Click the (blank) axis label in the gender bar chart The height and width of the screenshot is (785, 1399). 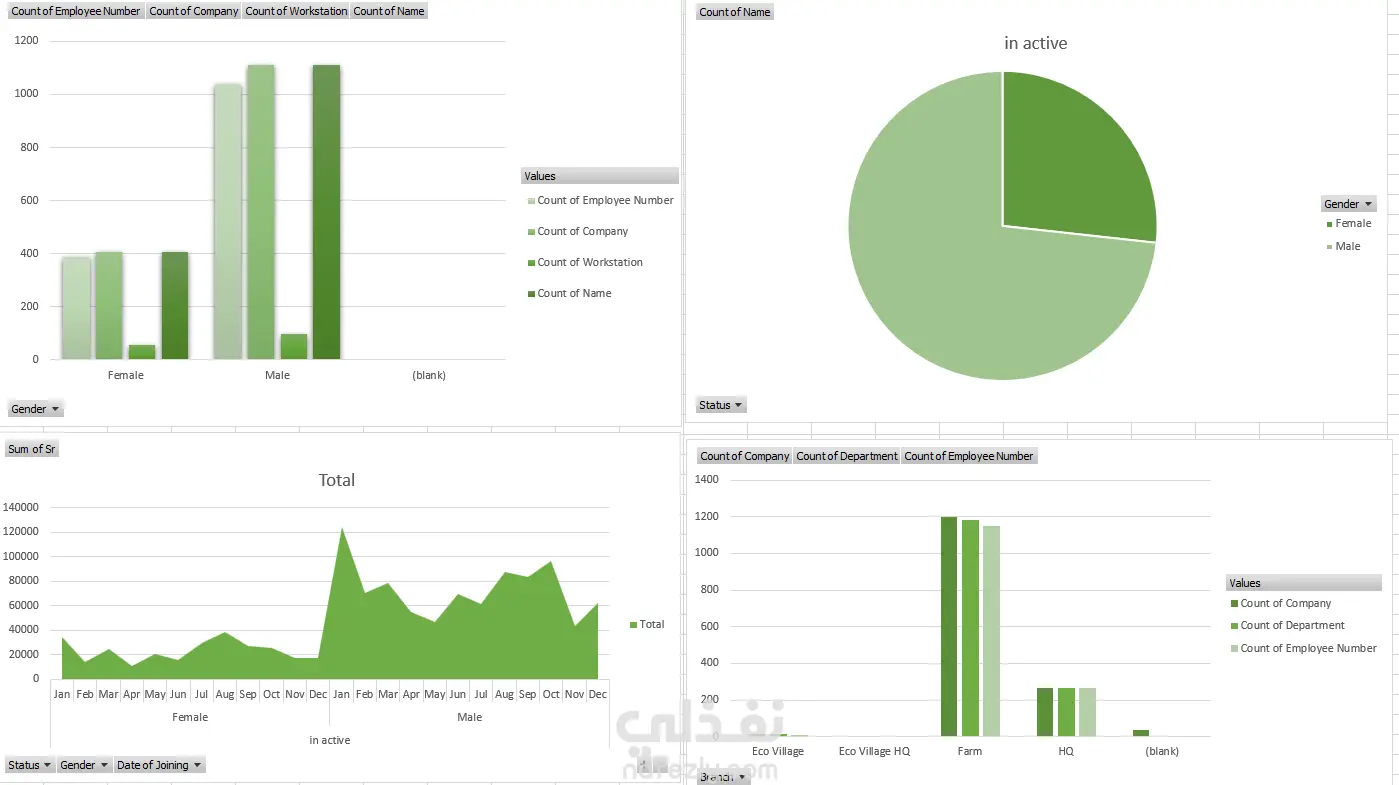click(429, 375)
